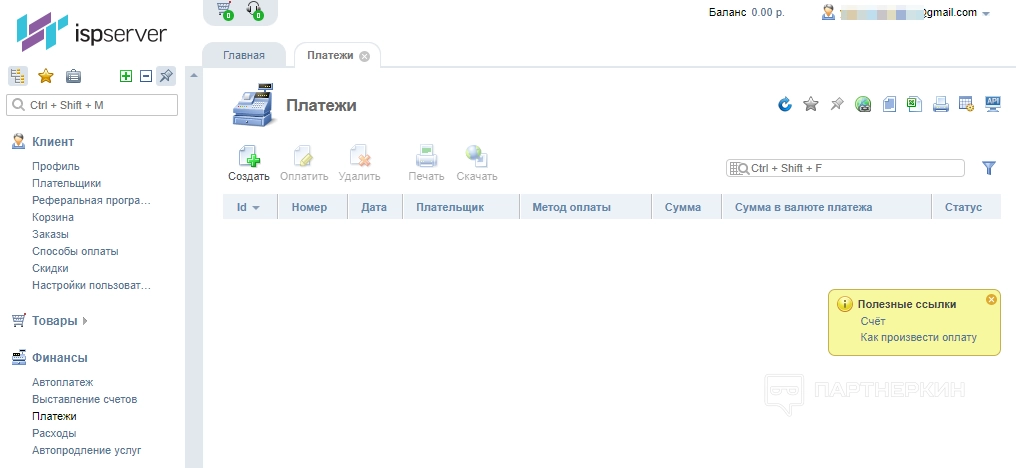Open Настройки пользователя menu item
Viewport: 1016px width, 468px height.
(91, 285)
